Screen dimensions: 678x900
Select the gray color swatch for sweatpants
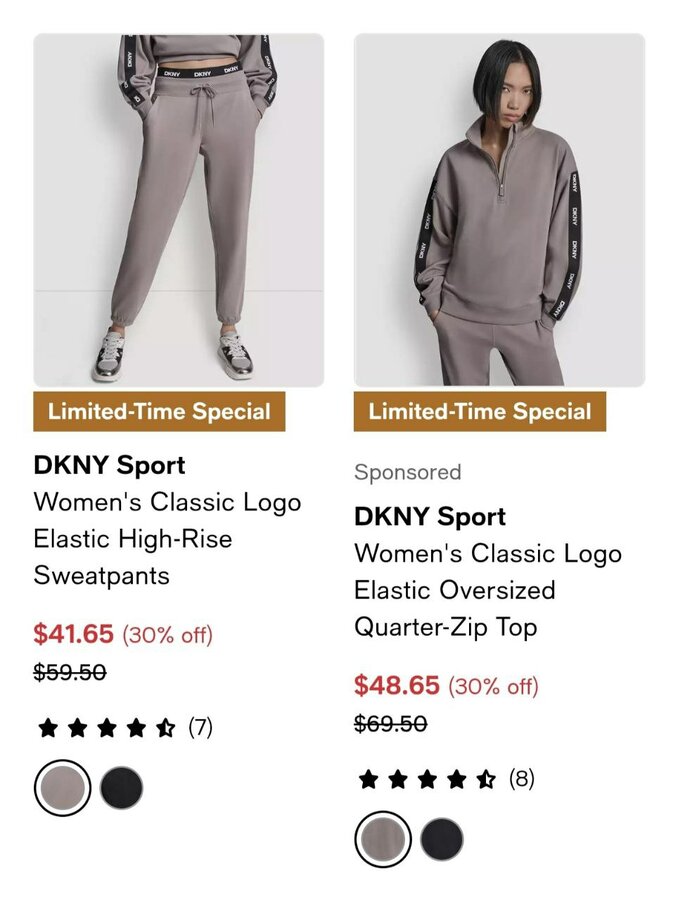63,788
